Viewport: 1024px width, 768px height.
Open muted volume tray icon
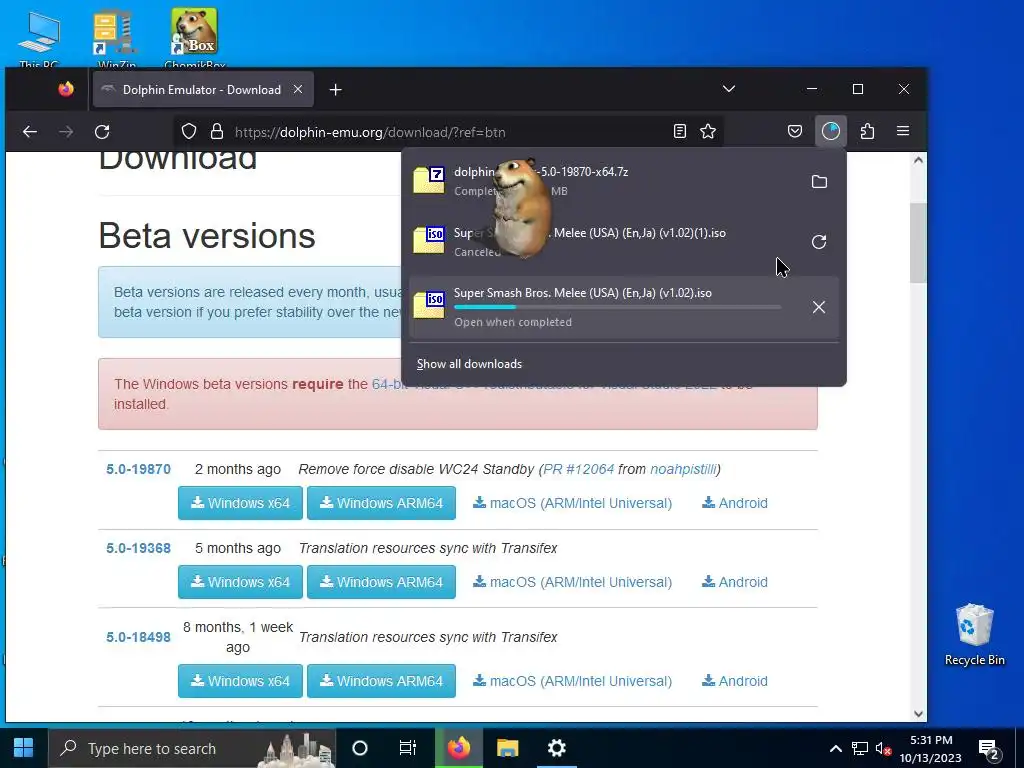point(883,749)
